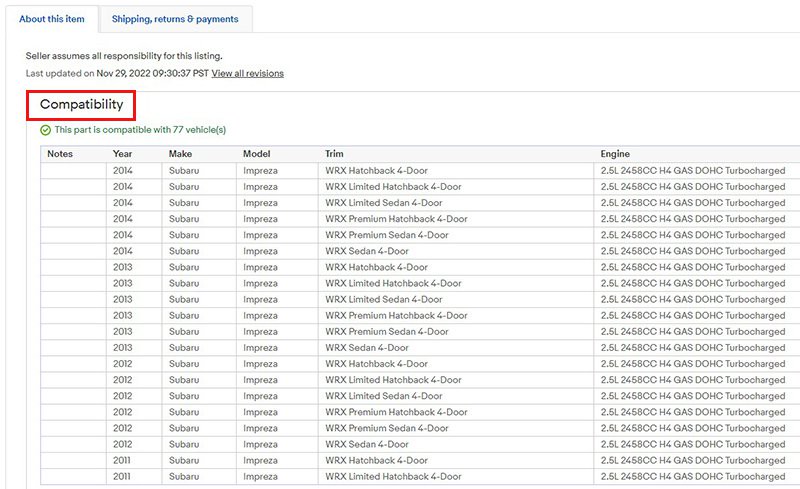
Task: Select 2012 WRX Limited Sedan 4-Door trim cell
Action: pyautogui.click(x=456, y=396)
